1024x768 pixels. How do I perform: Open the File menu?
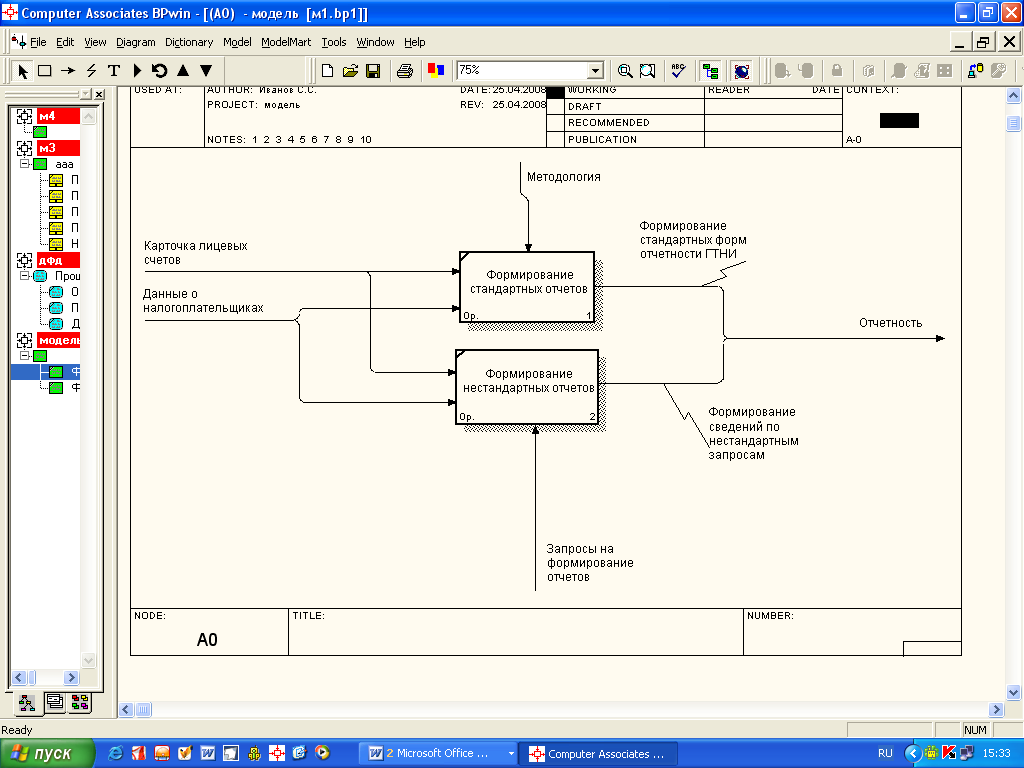[x=38, y=42]
